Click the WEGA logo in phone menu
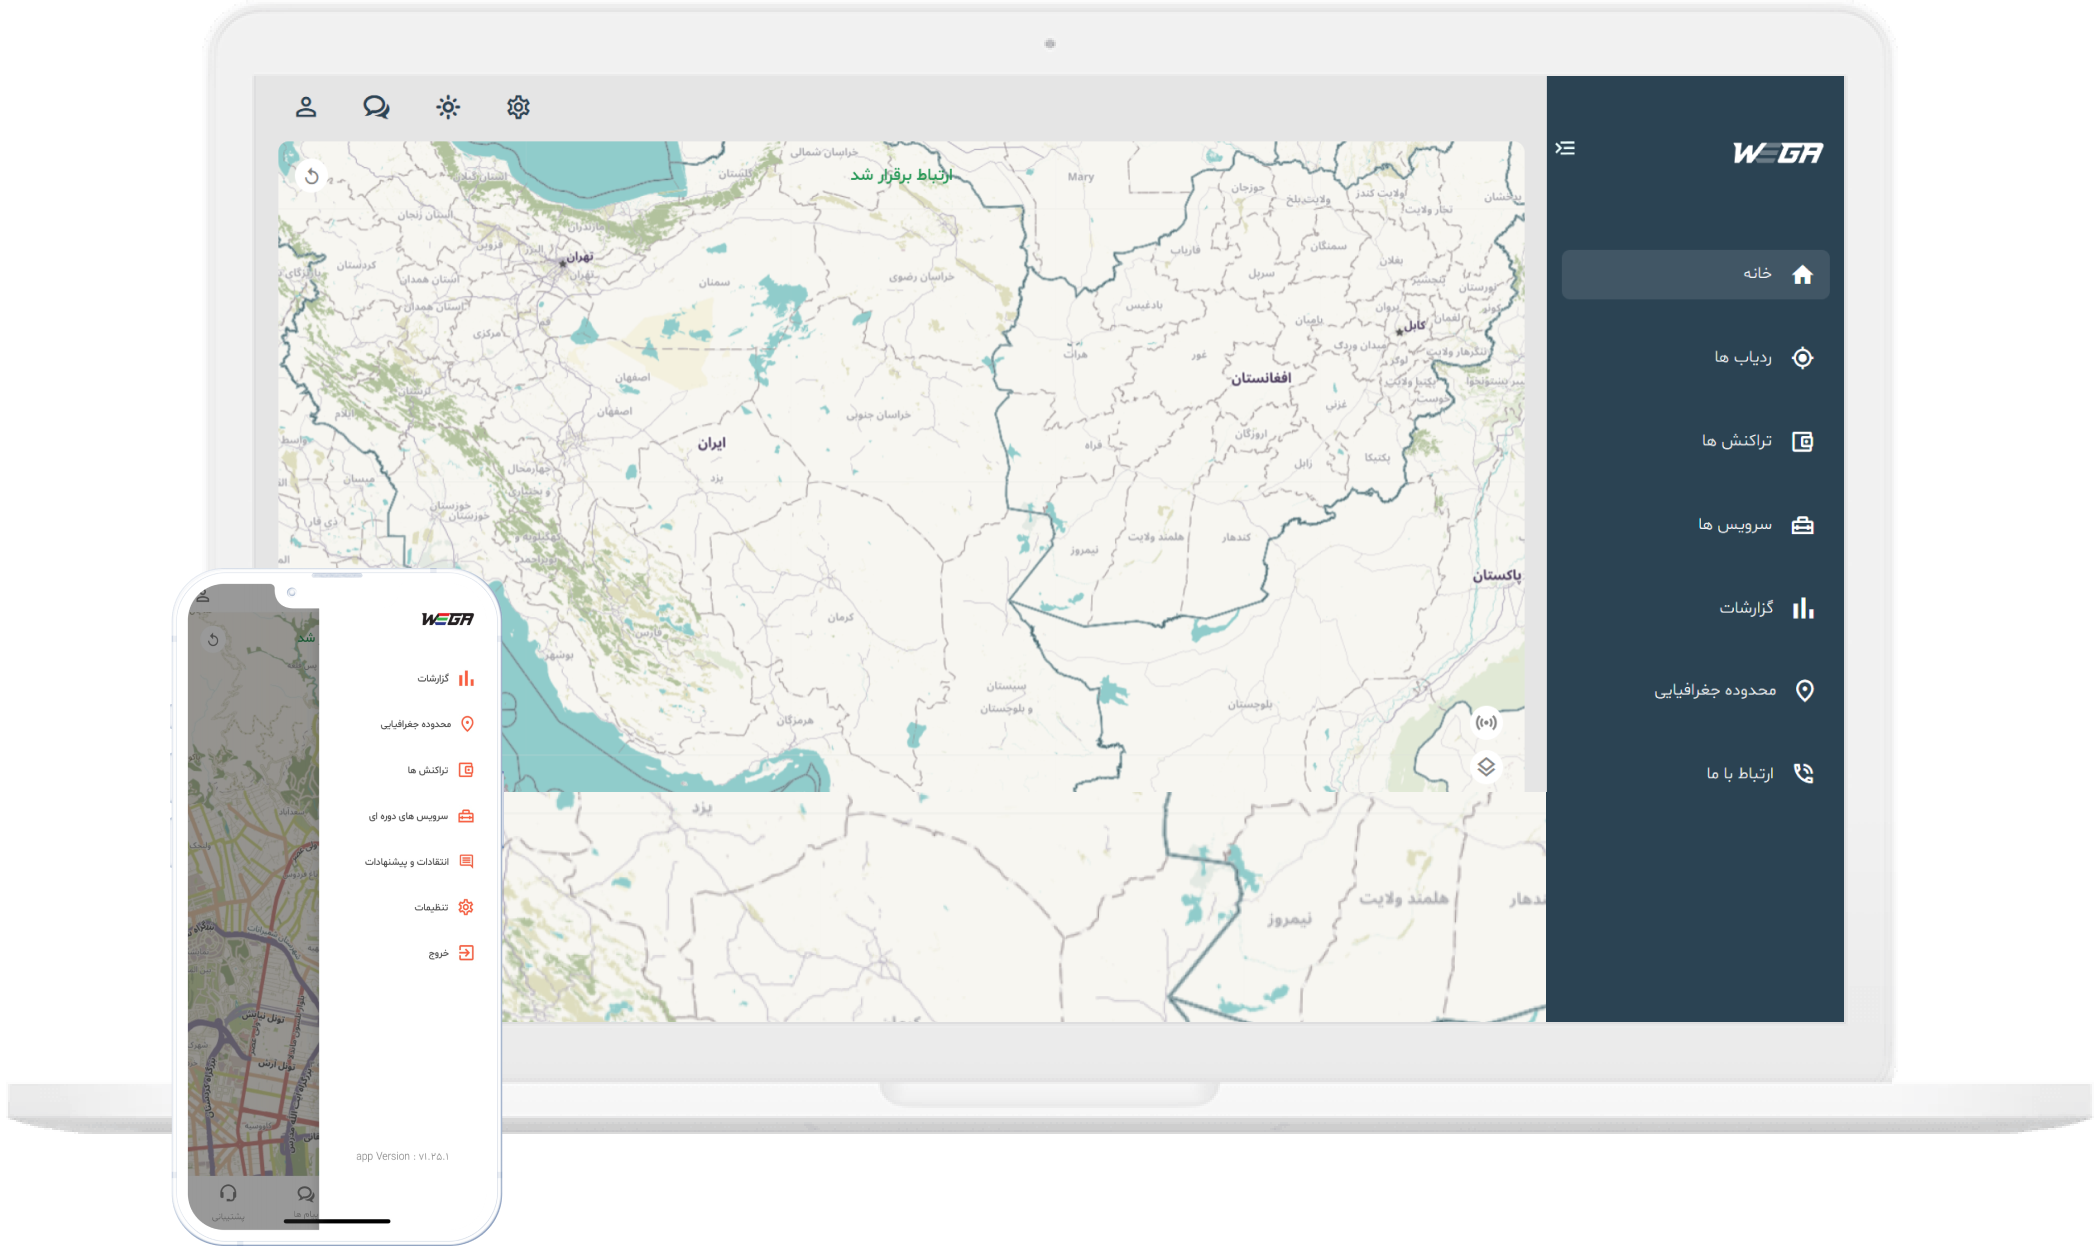Screen dimensions: 2100x1246 pyautogui.click(x=447, y=620)
